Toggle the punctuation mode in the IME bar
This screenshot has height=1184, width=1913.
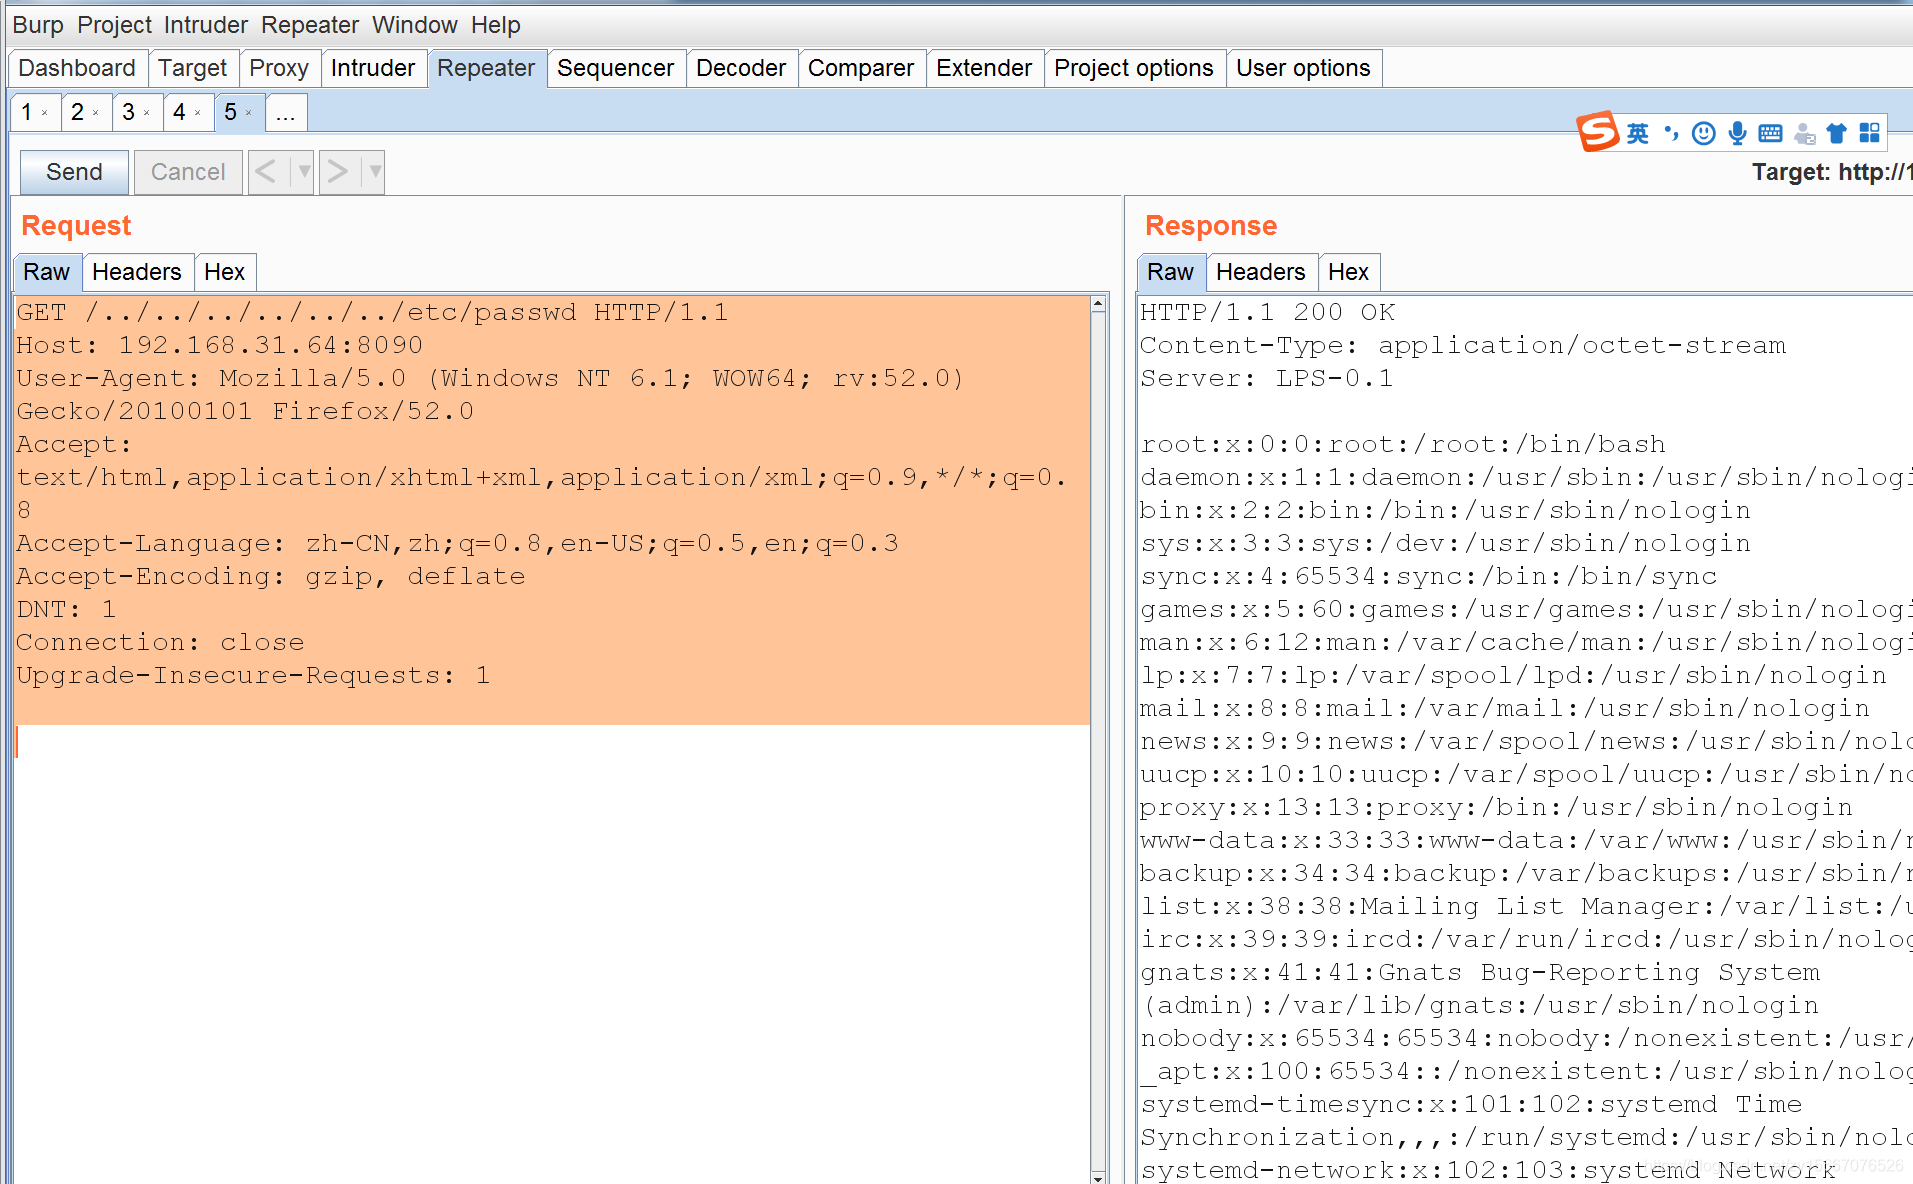[1671, 133]
